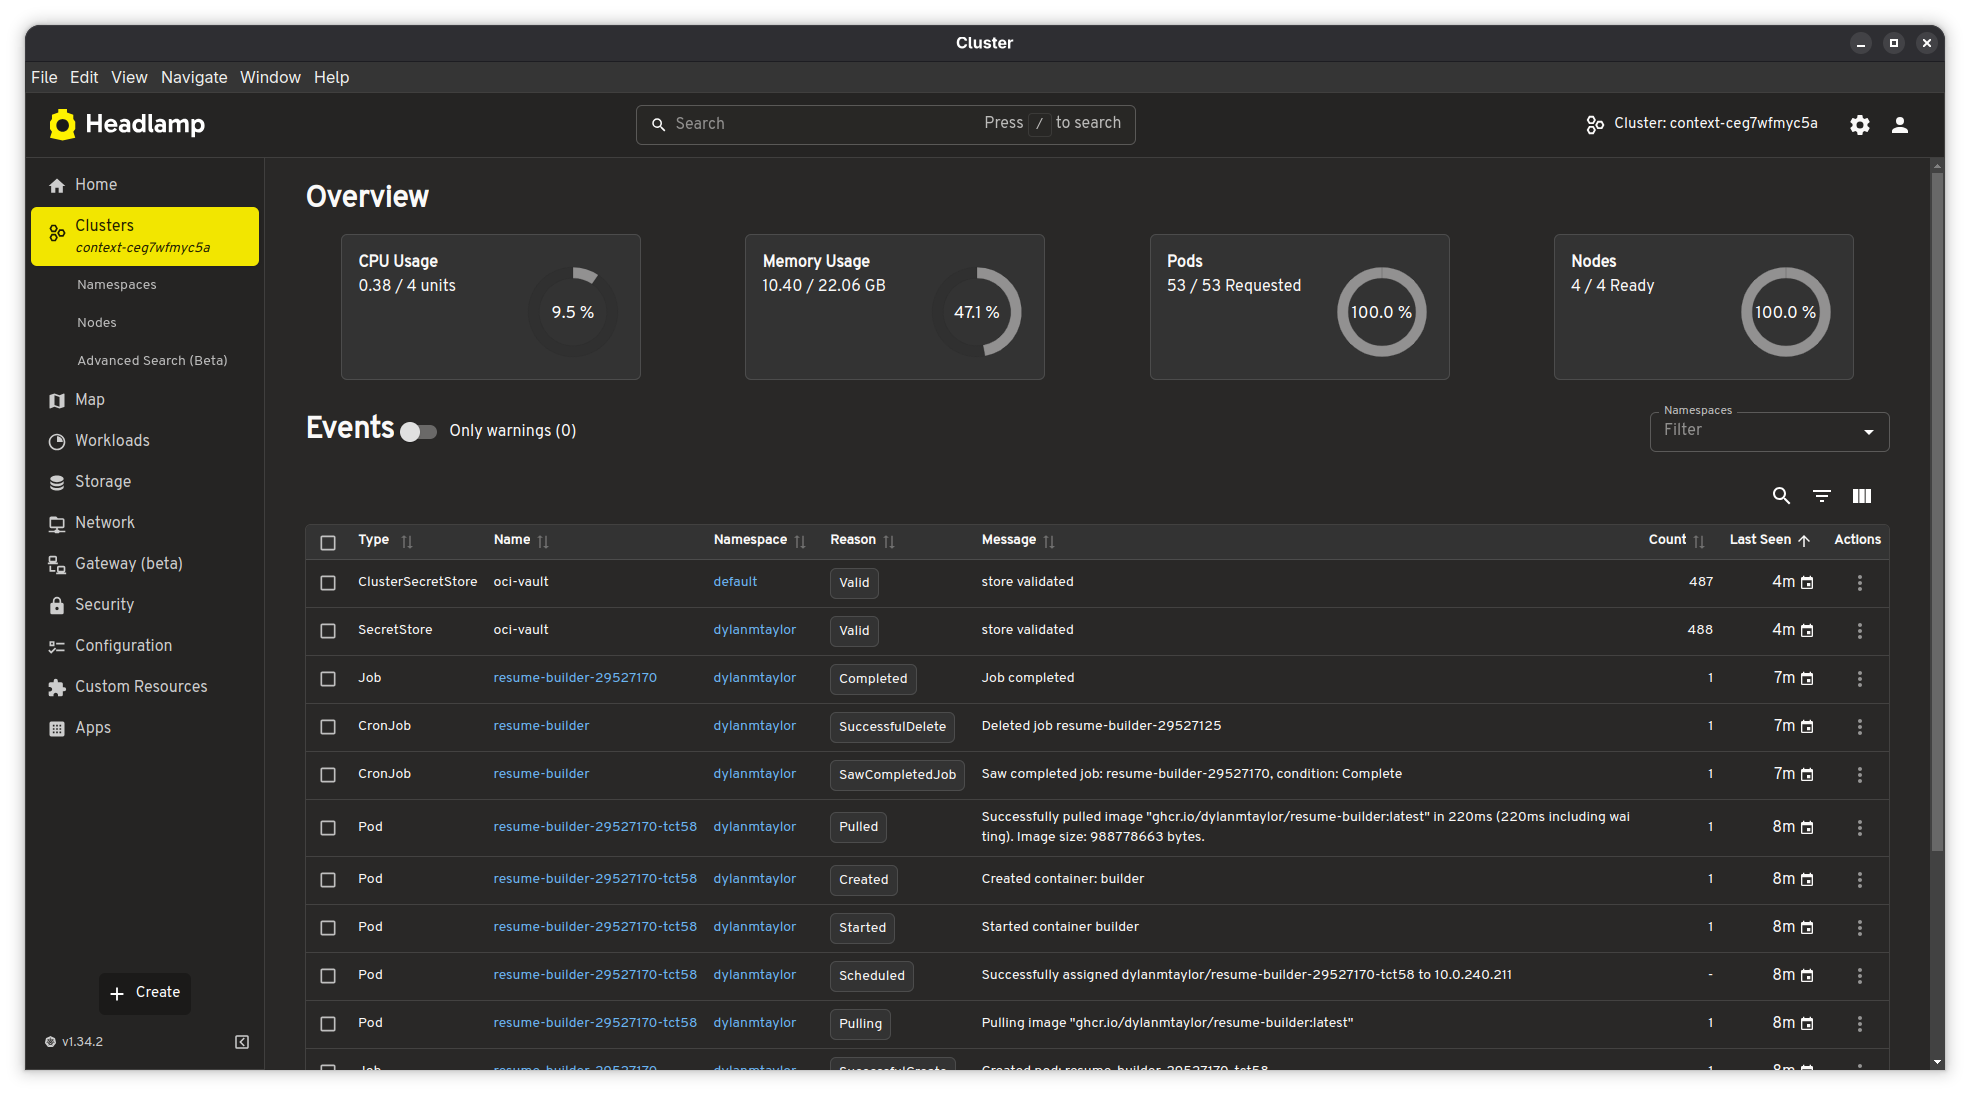Select Map in the sidebar
Viewport: 1970px width, 1095px height.
click(x=90, y=399)
